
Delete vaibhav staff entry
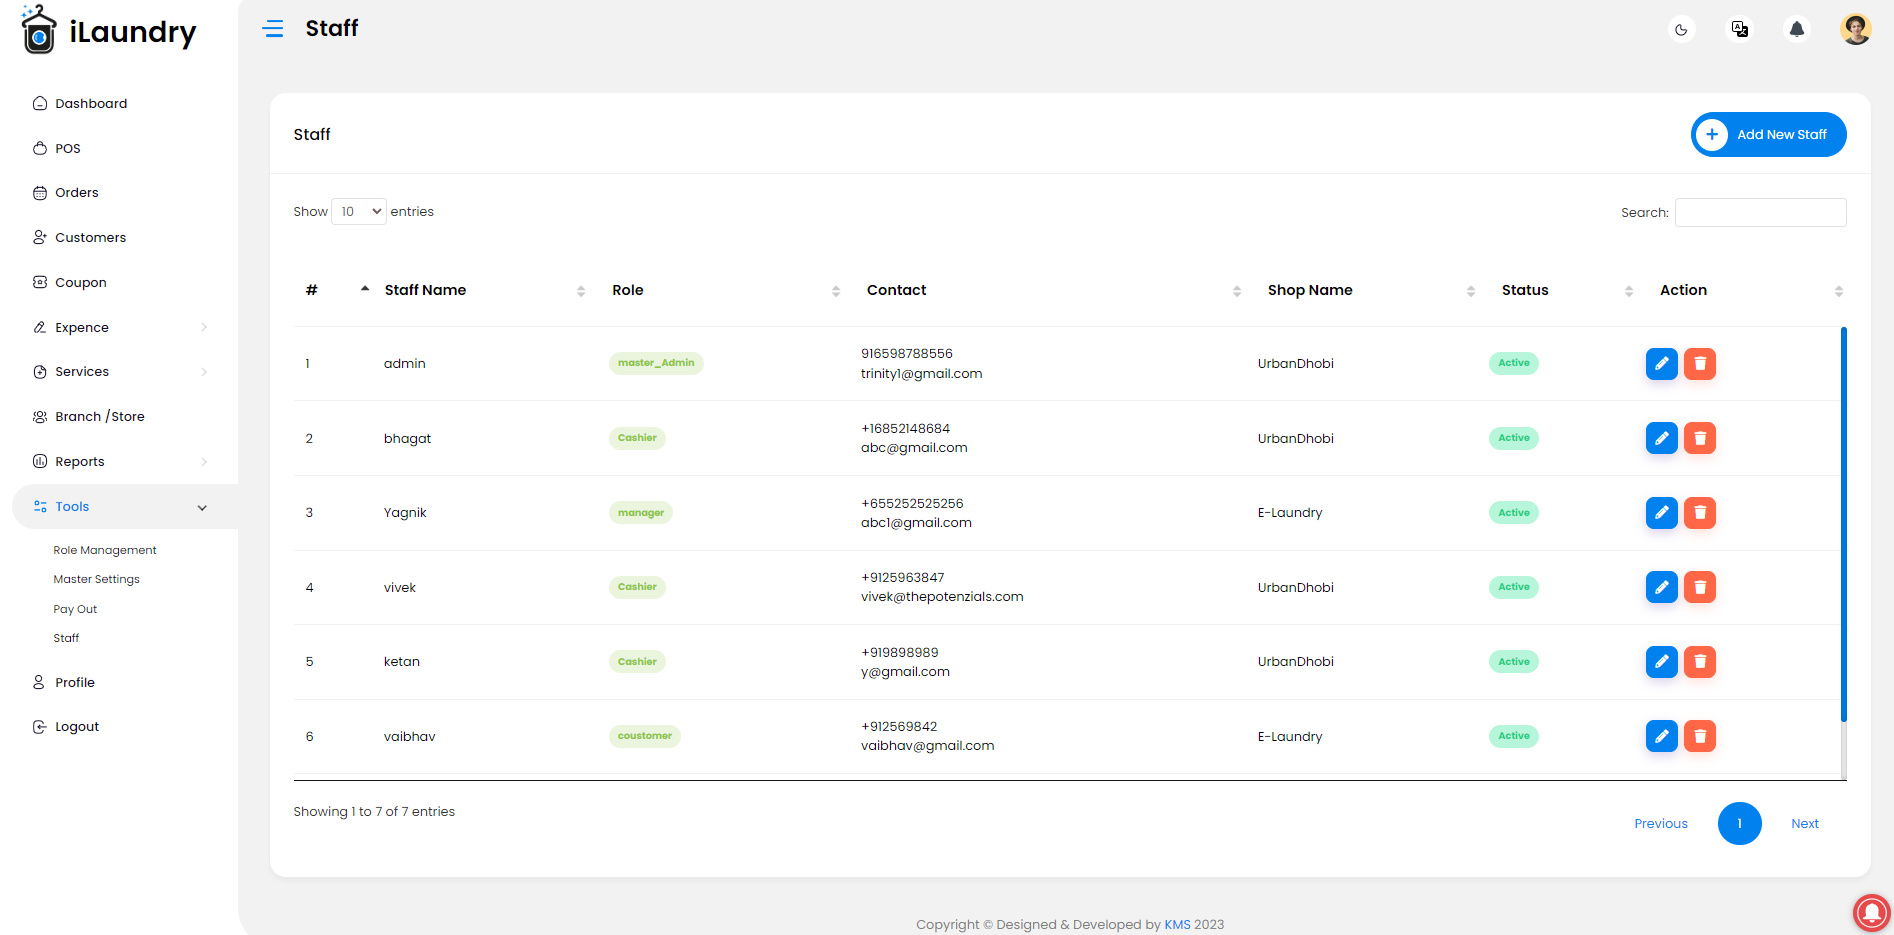click(1700, 736)
